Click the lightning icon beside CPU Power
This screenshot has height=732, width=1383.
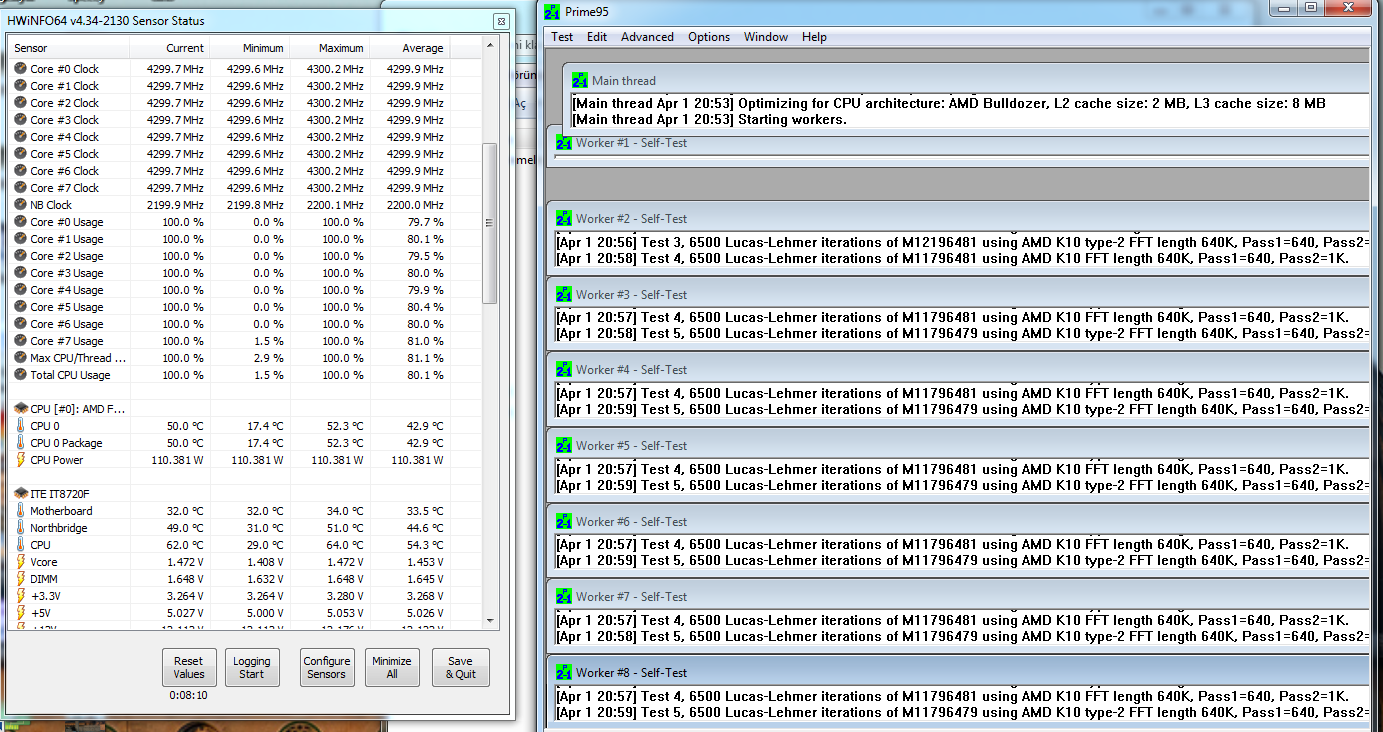20,460
